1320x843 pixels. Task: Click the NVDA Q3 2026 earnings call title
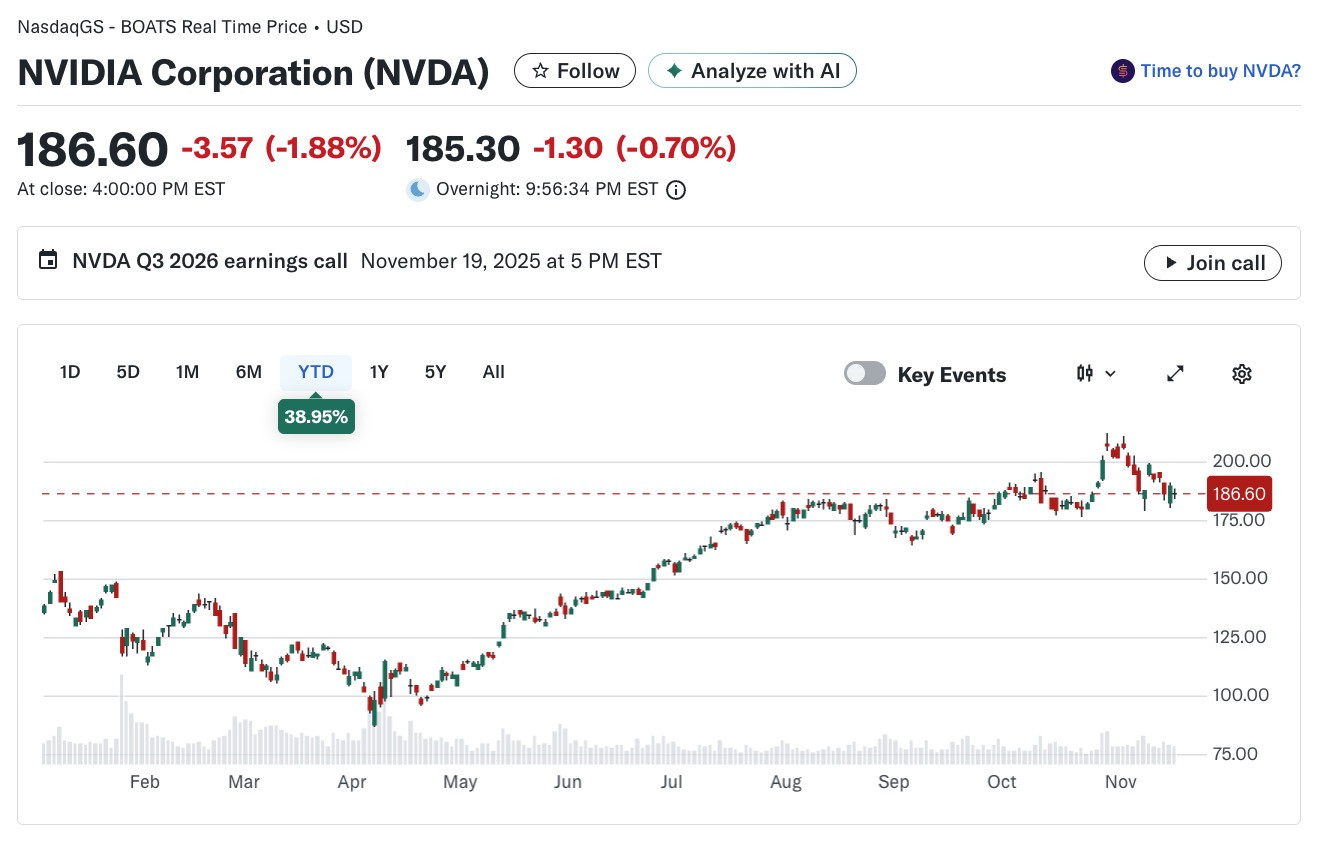[210, 261]
